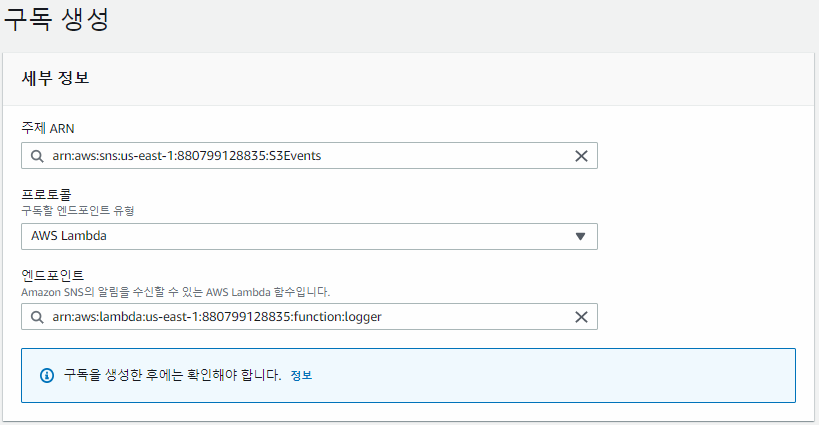The image size is (819, 425).
Task: Focus the endpoint function:logger input
Action: point(309,316)
